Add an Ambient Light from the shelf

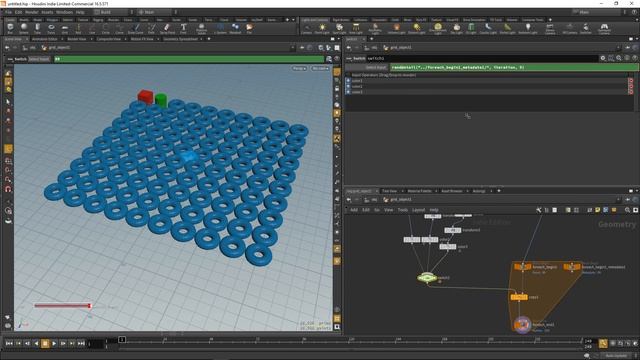click(x=528, y=28)
